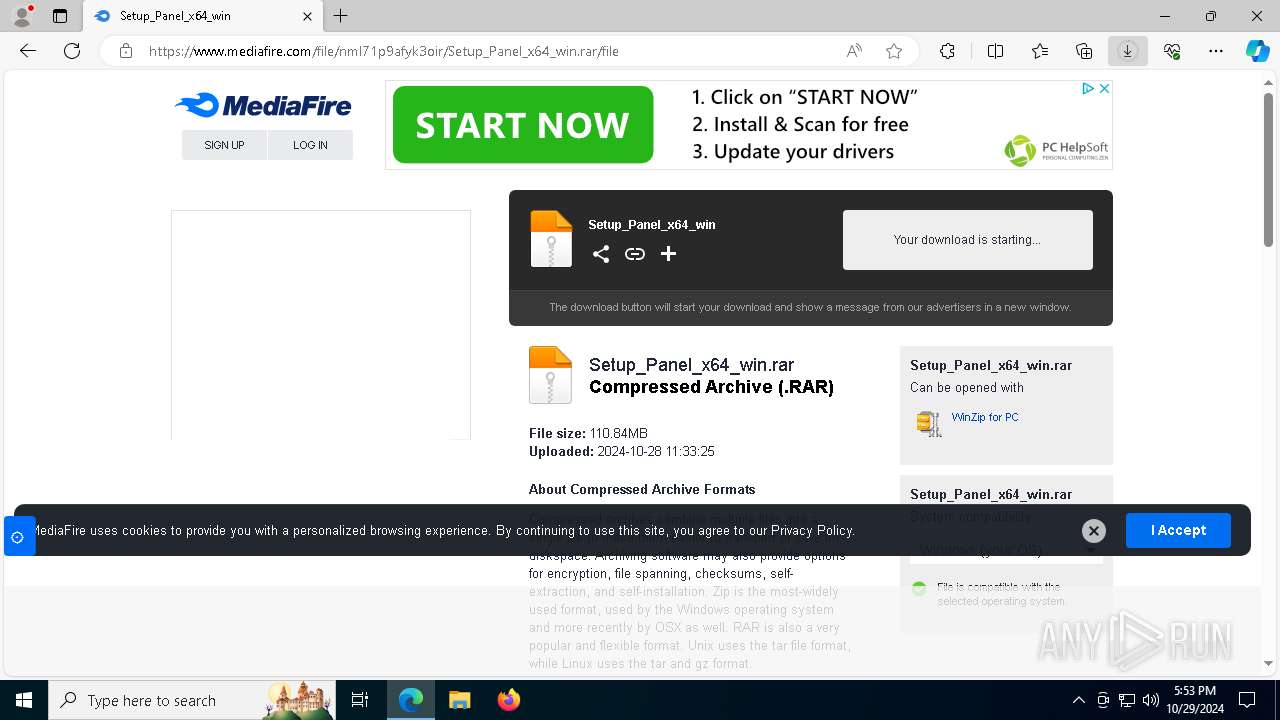Refresh the MediaFire page

[x=72, y=51]
